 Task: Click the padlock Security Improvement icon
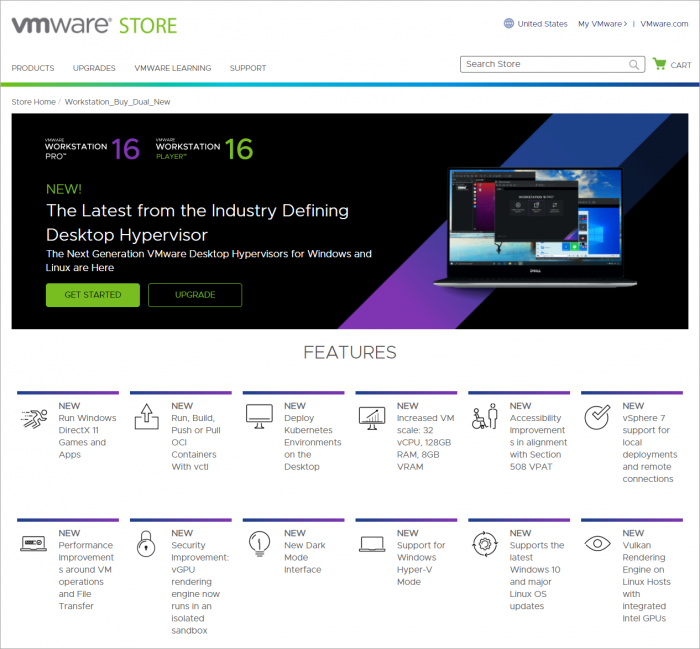coord(146,543)
